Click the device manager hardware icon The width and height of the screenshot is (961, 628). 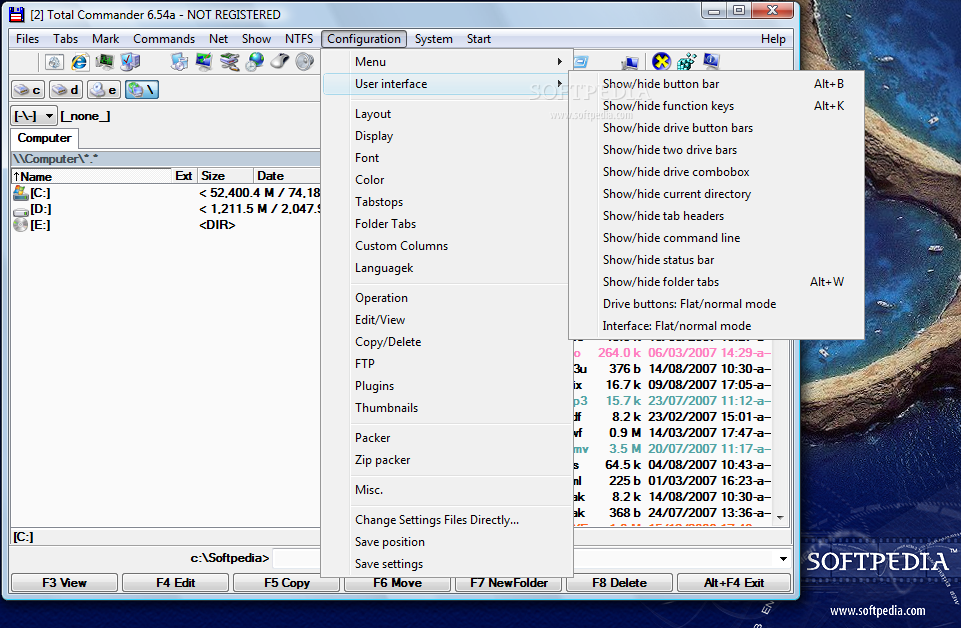click(x=229, y=62)
